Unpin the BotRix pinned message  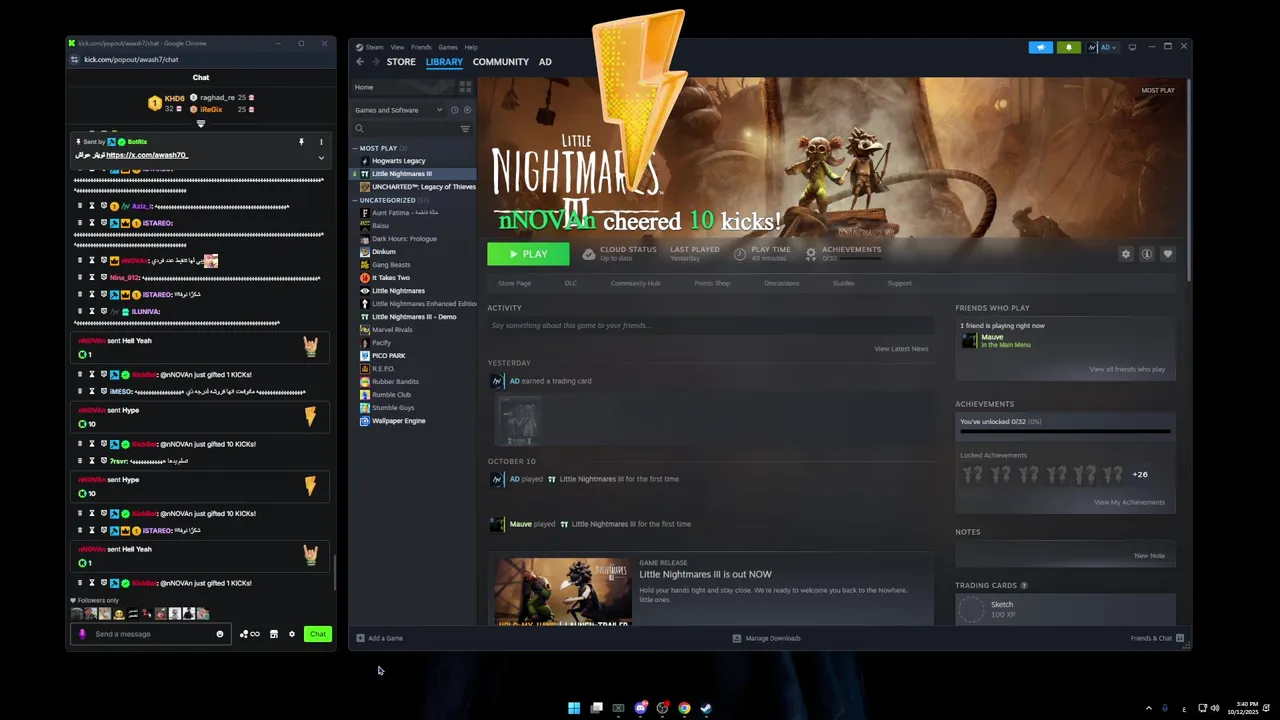(301, 142)
